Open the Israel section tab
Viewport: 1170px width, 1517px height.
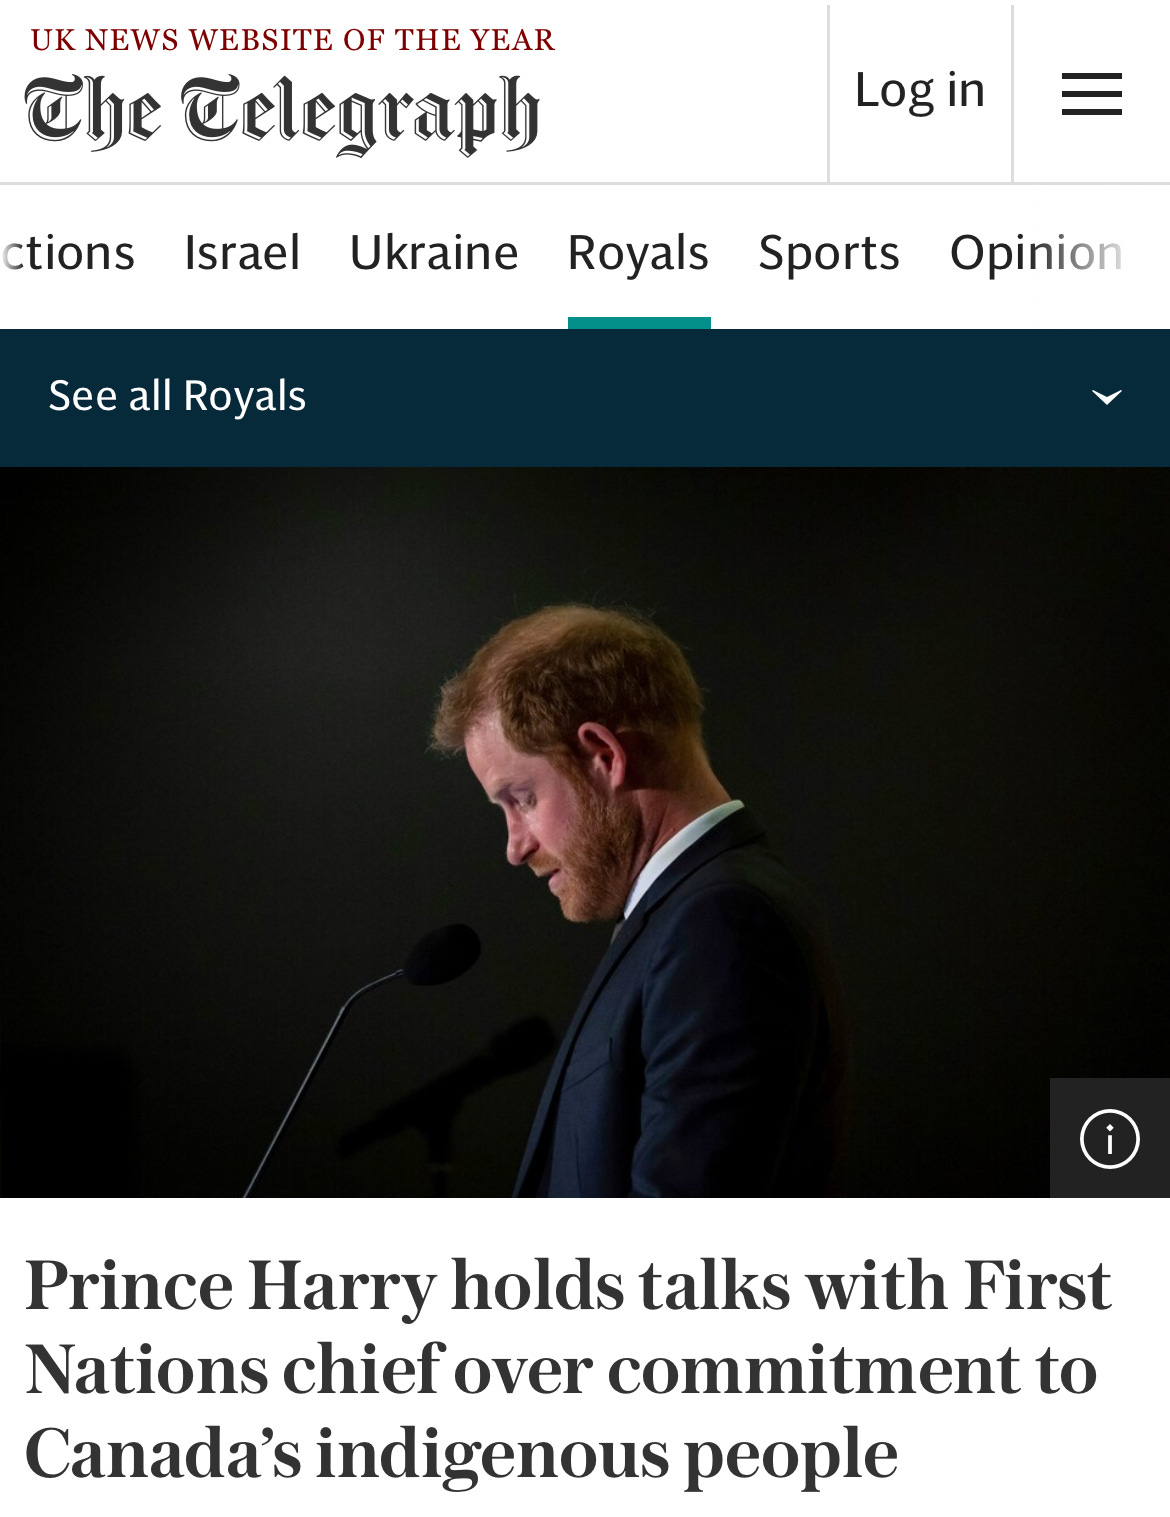coord(242,253)
